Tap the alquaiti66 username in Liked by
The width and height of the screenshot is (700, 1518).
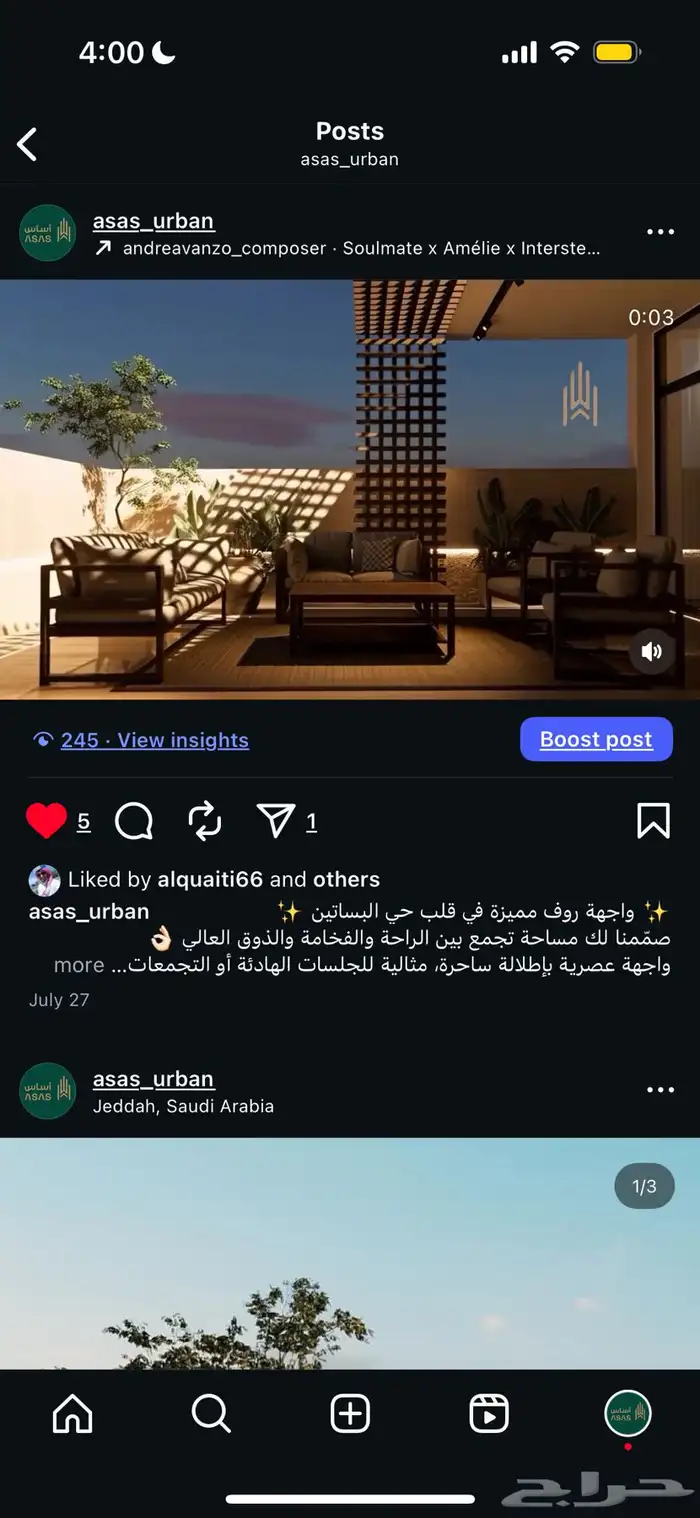[x=210, y=879]
